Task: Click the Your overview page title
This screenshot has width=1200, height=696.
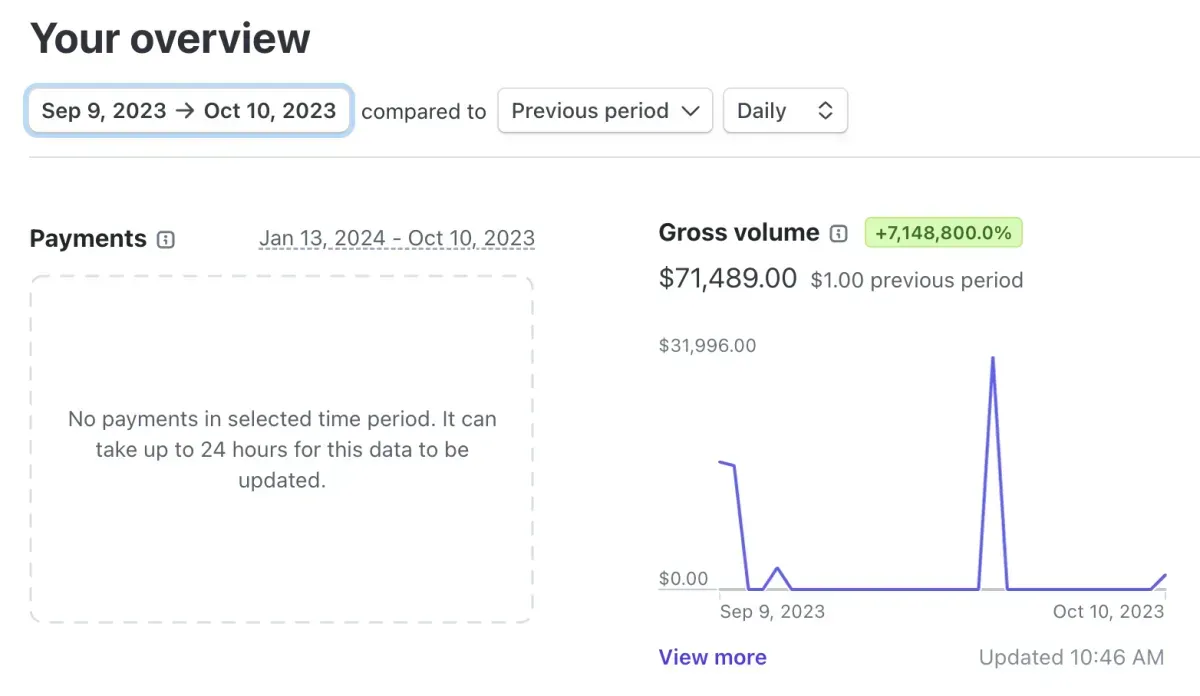Action: click(170, 39)
